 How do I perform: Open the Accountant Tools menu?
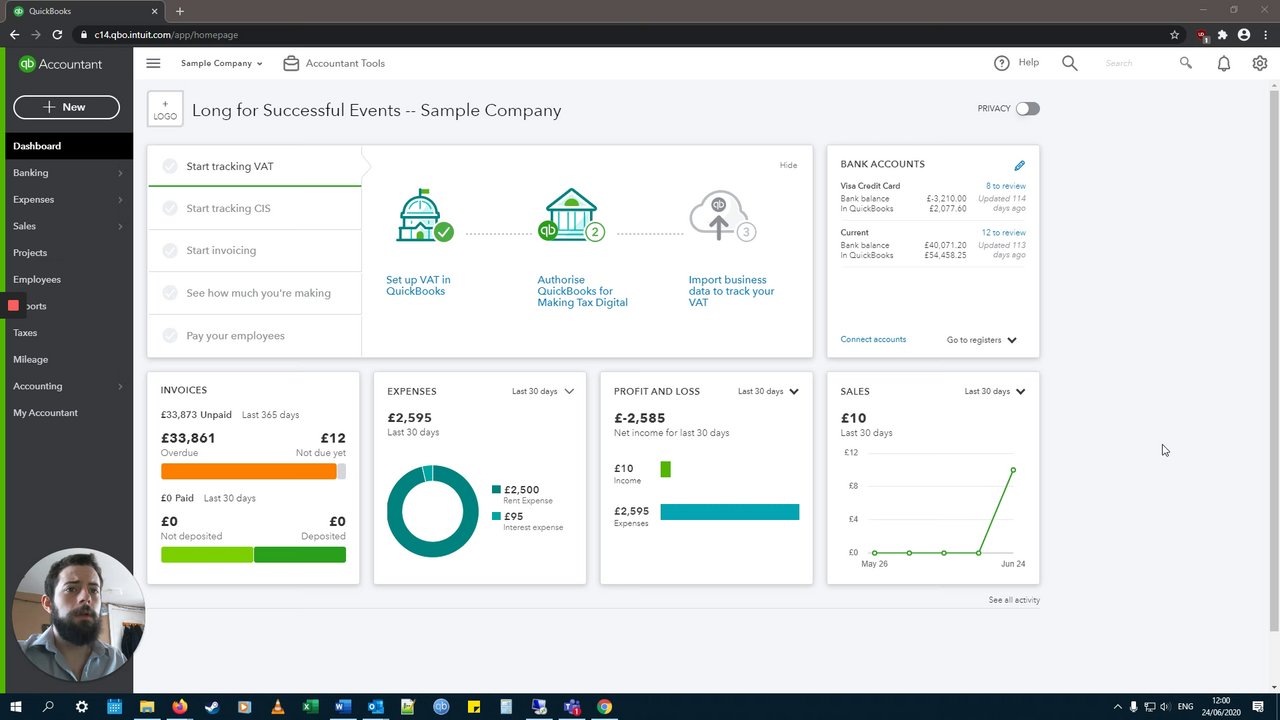[334, 63]
